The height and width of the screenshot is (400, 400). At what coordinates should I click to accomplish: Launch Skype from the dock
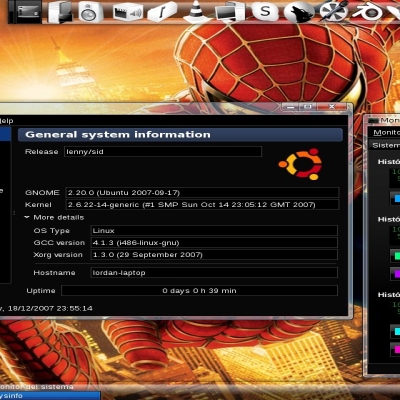pyautogui.click(x=265, y=12)
